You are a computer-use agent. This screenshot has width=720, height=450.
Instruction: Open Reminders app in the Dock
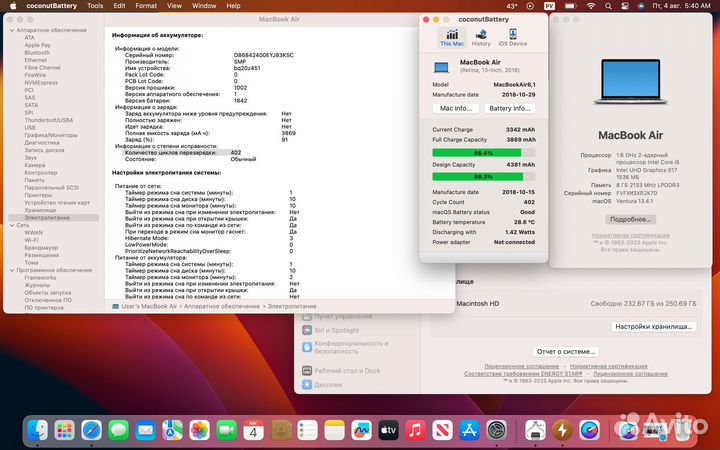coord(308,431)
